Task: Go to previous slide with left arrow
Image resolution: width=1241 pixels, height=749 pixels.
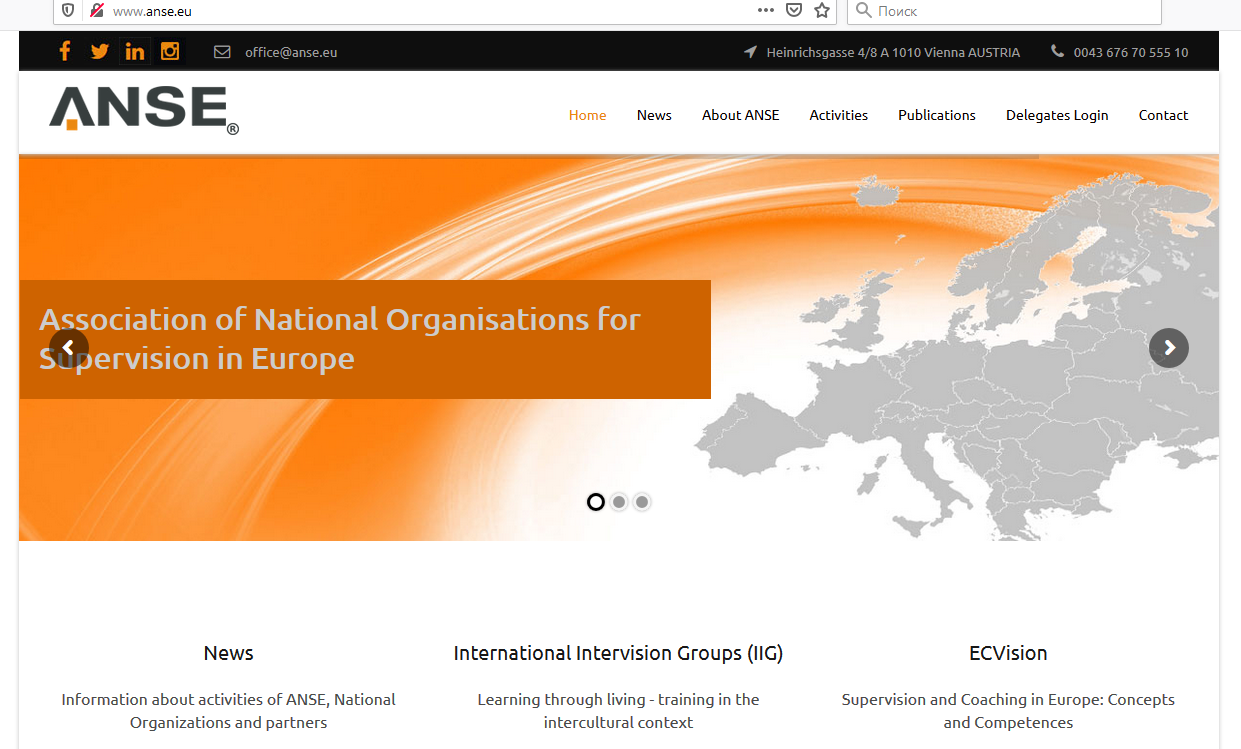Action: 68,348
